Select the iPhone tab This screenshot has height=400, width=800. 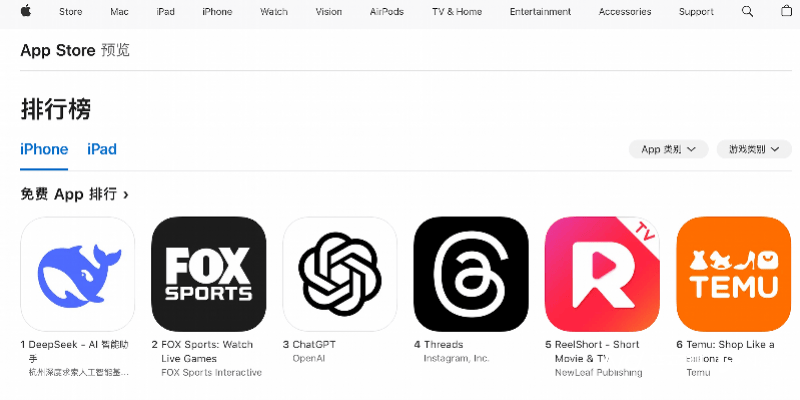click(44, 149)
